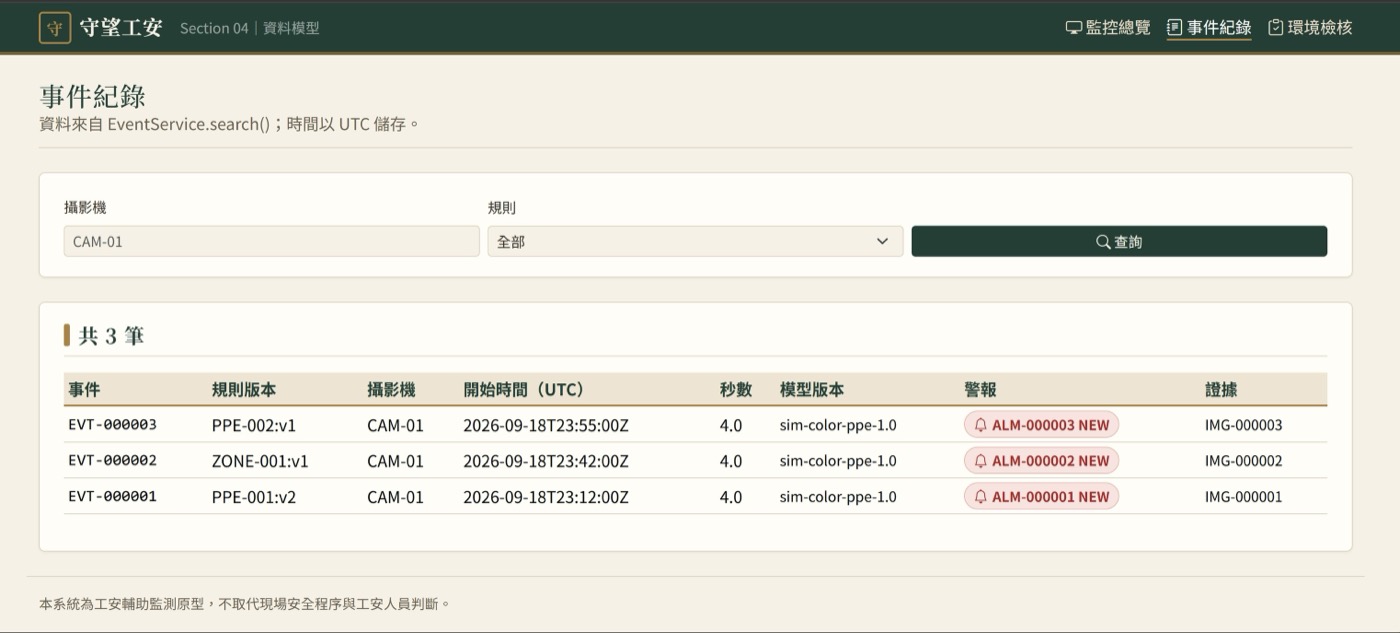Click Section 04｜資料模型 header text
1400x633 pixels.
pos(250,28)
